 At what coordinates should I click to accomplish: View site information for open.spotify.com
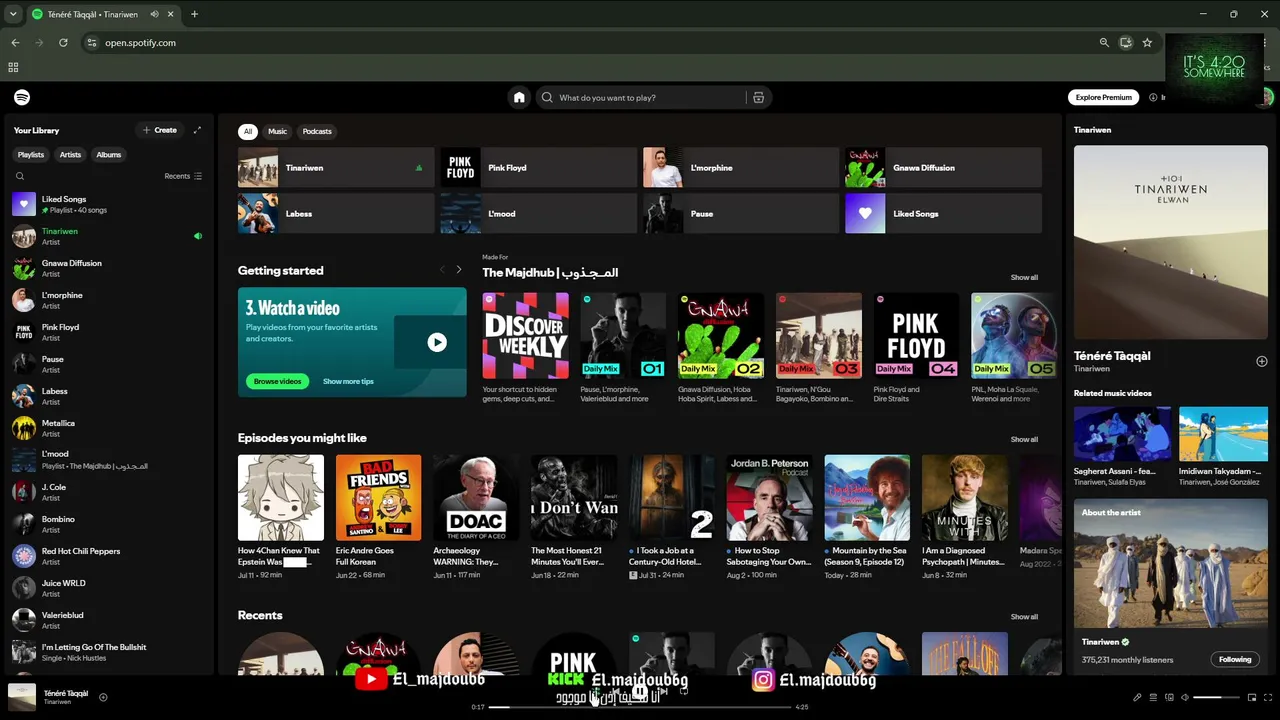[92, 43]
